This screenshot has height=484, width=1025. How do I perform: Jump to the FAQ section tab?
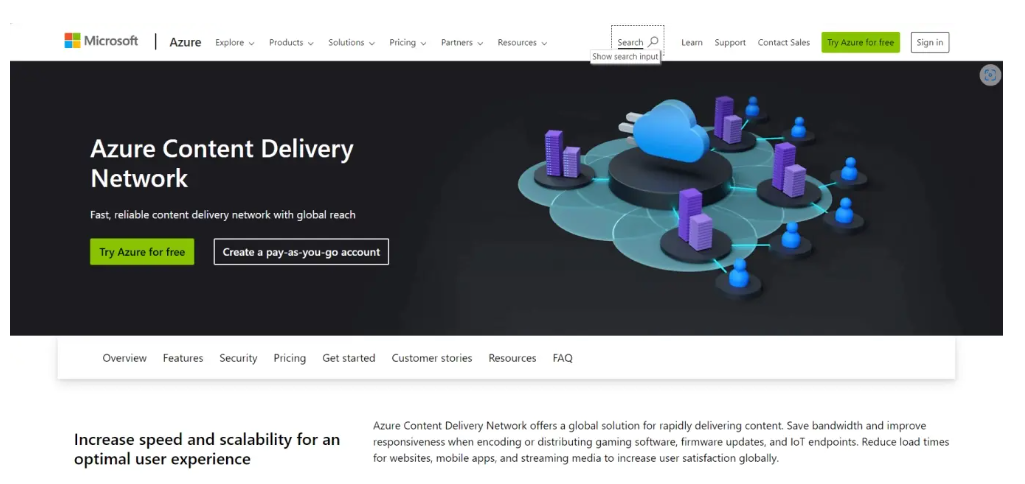(562, 358)
